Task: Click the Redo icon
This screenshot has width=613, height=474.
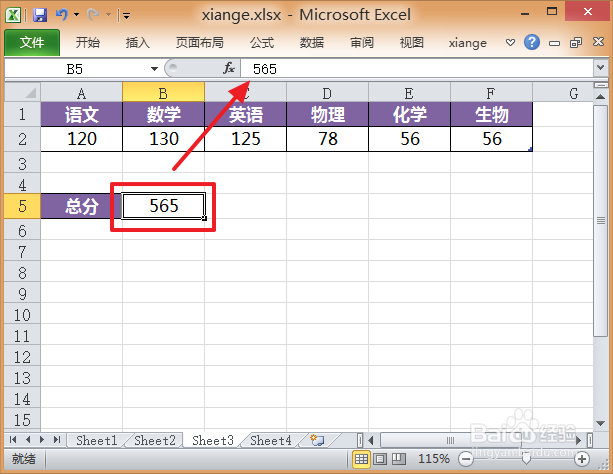Action: [93, 15]
